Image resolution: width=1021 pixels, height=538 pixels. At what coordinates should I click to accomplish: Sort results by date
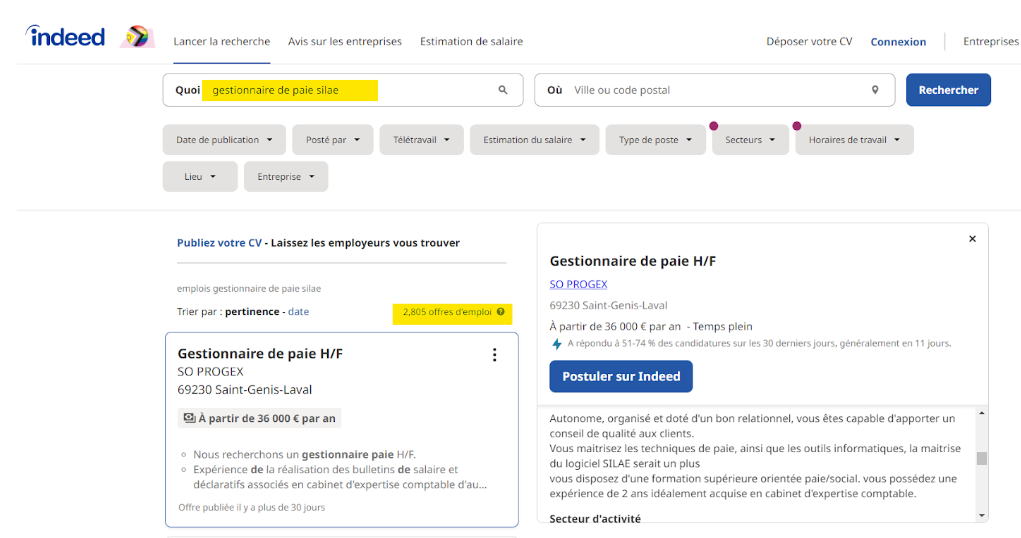[298, 311]
